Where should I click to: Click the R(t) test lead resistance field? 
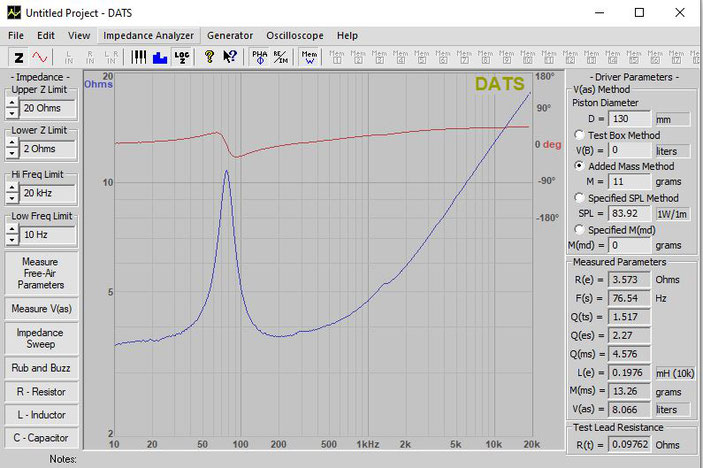(x=629, y=445)
